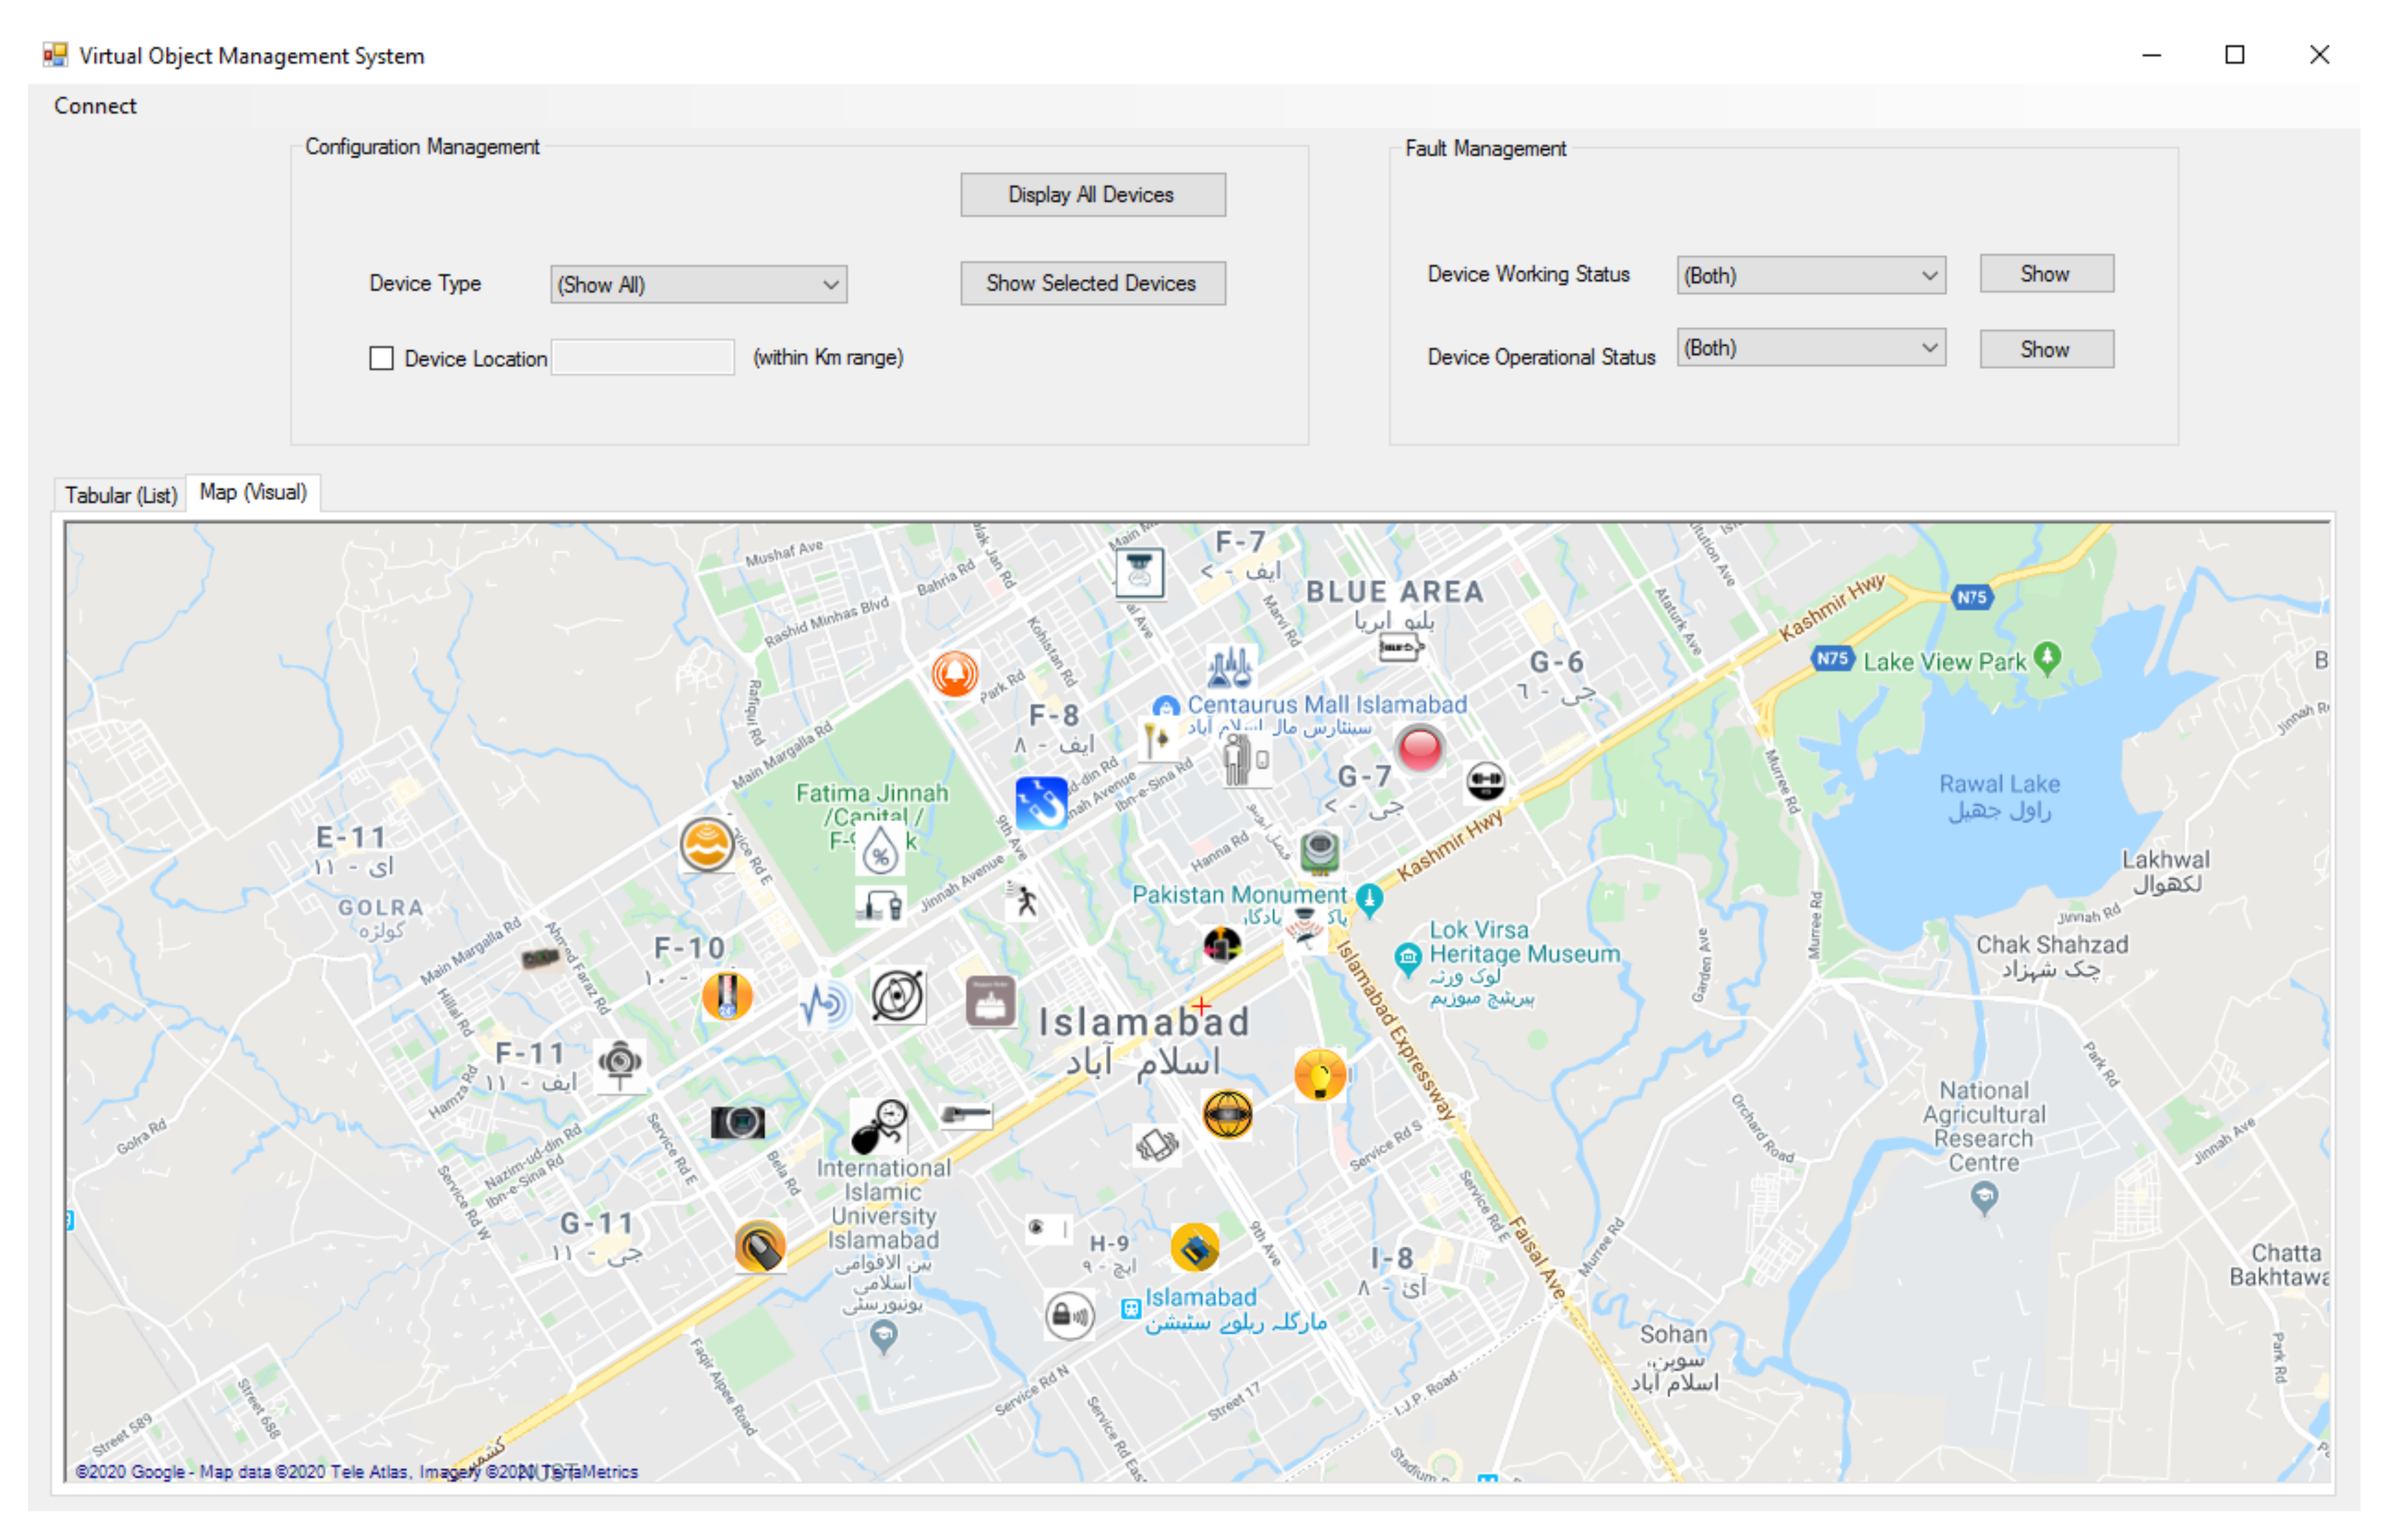Select the humidity droplet percent marker
The height and width of the screenshot is (1540, 2396).
click(x=881, y=849)
